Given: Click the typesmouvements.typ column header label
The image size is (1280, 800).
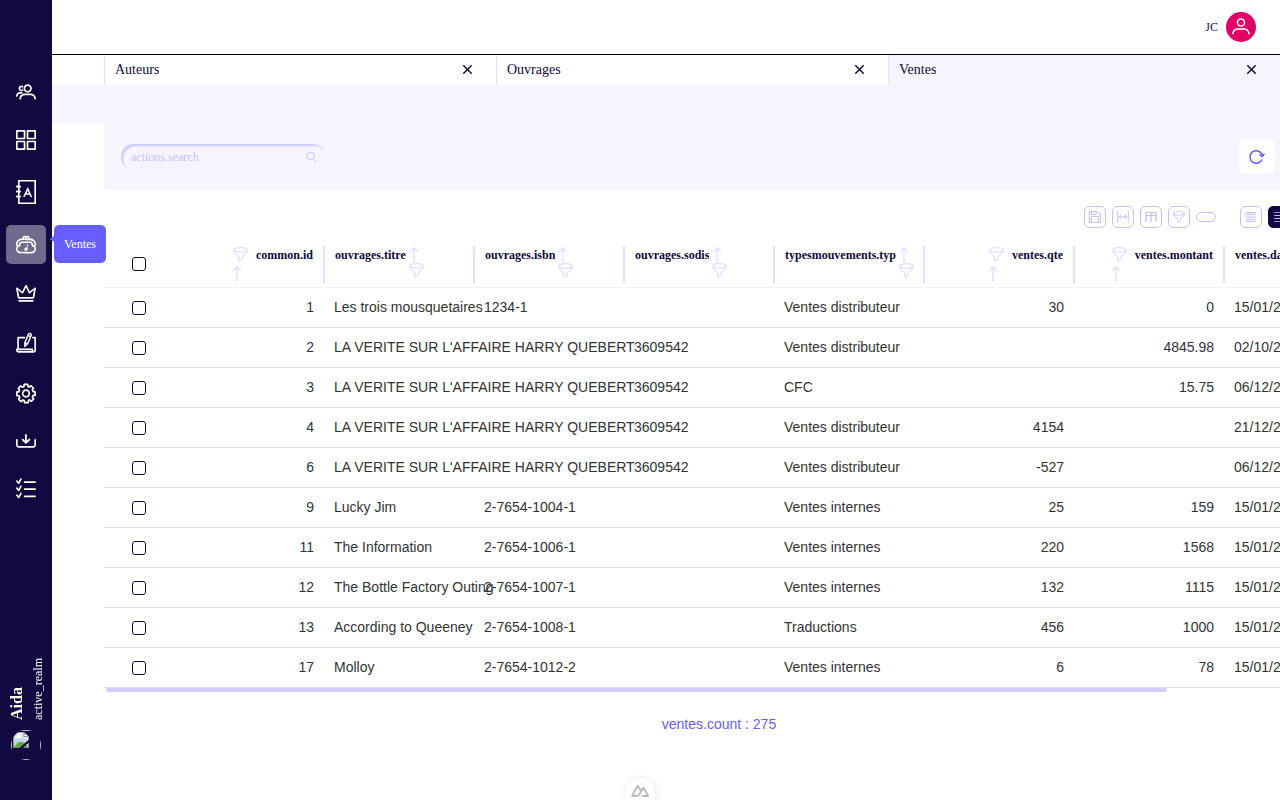Looking at the screenshot, I should click(840, 255).
